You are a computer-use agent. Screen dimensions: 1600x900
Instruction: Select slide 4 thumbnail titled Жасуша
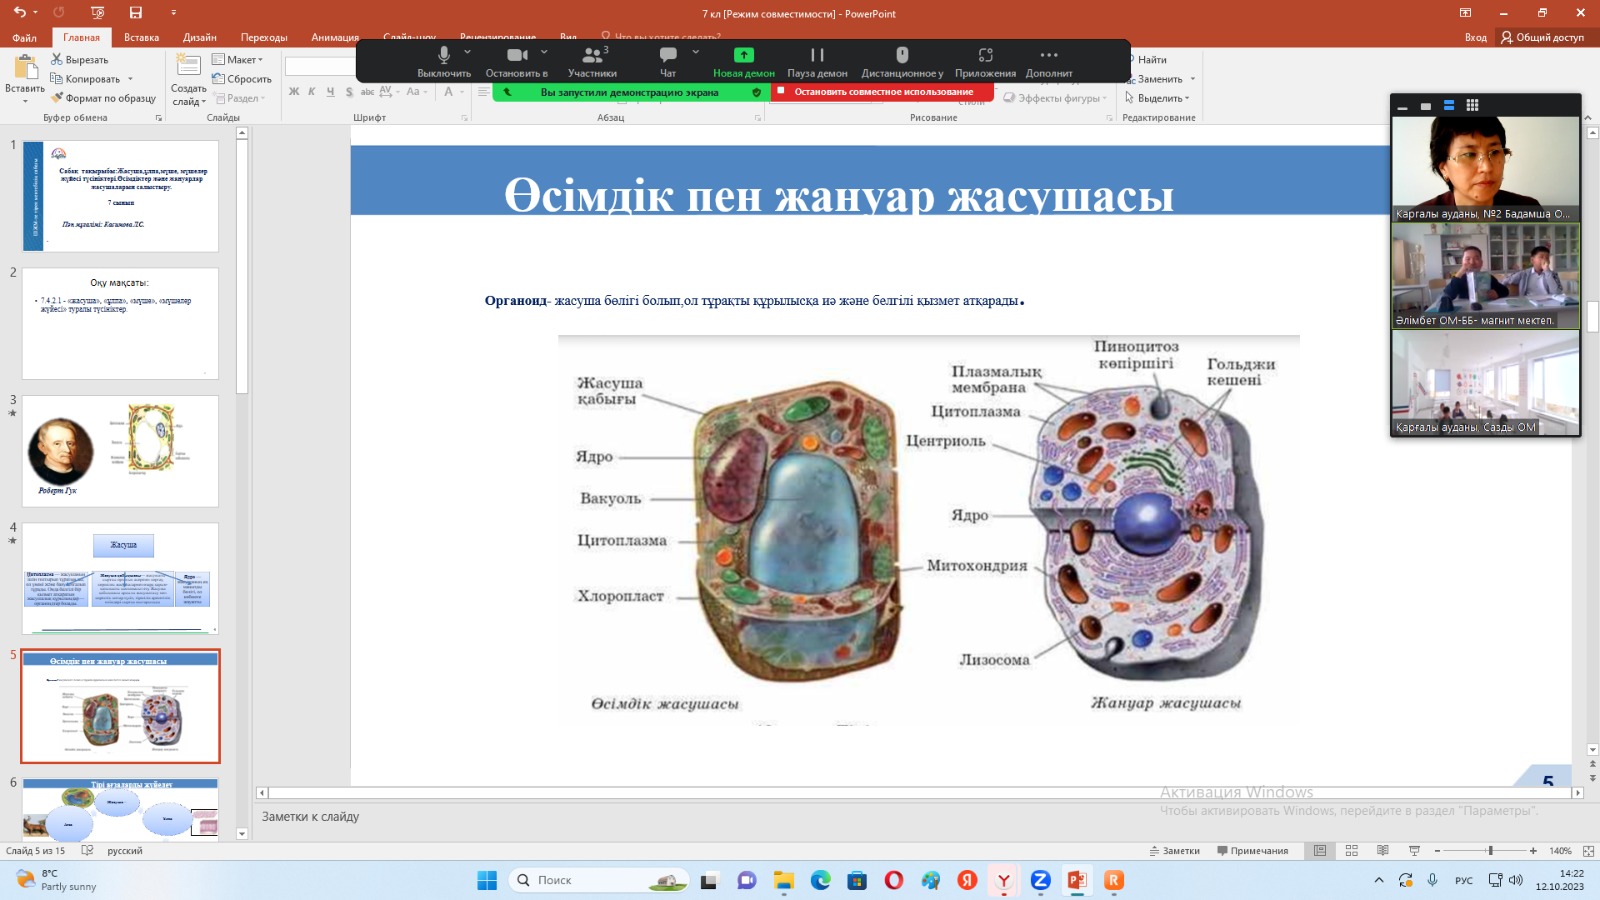pyautogui.click(x=120, y=578)
